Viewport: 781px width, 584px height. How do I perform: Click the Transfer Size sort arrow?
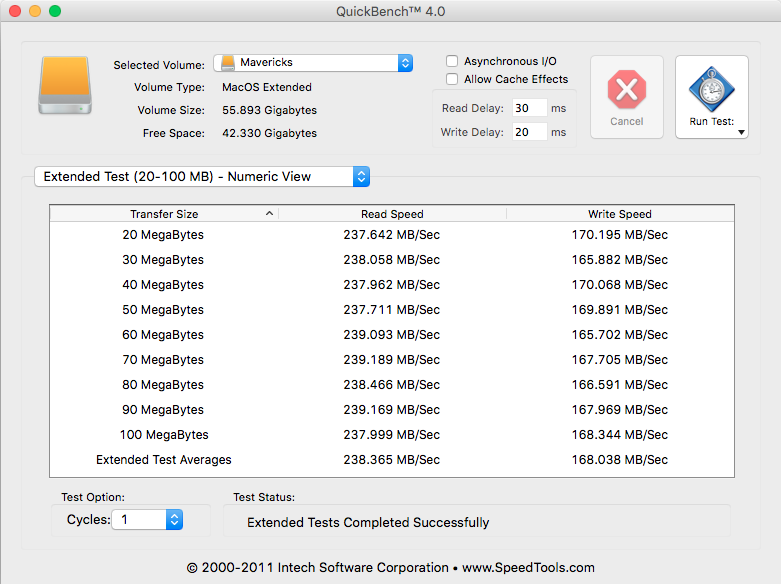(x=269, y=213)
